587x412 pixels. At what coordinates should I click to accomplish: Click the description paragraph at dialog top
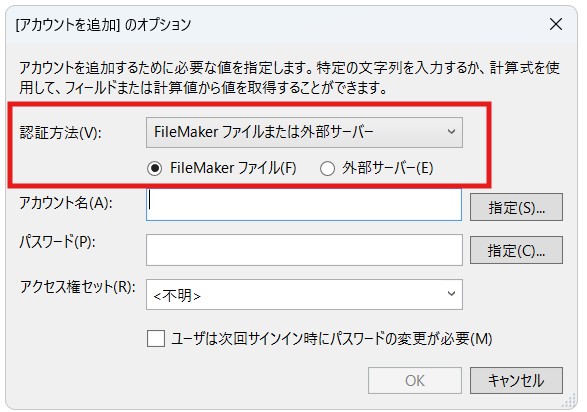289,77
